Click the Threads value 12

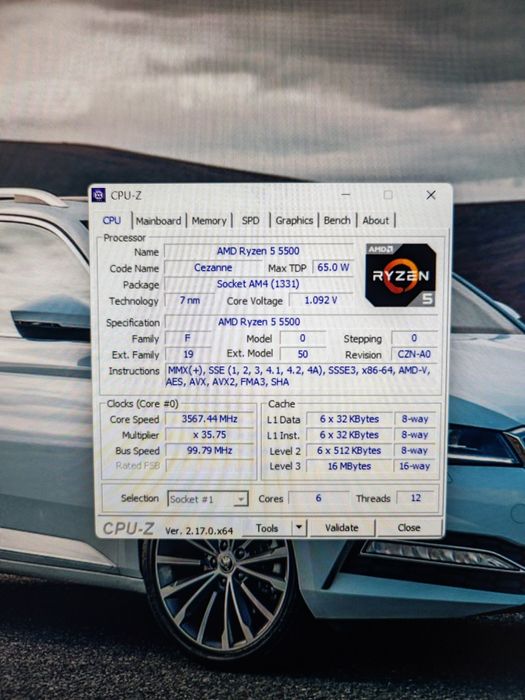(x=416, y=498)
